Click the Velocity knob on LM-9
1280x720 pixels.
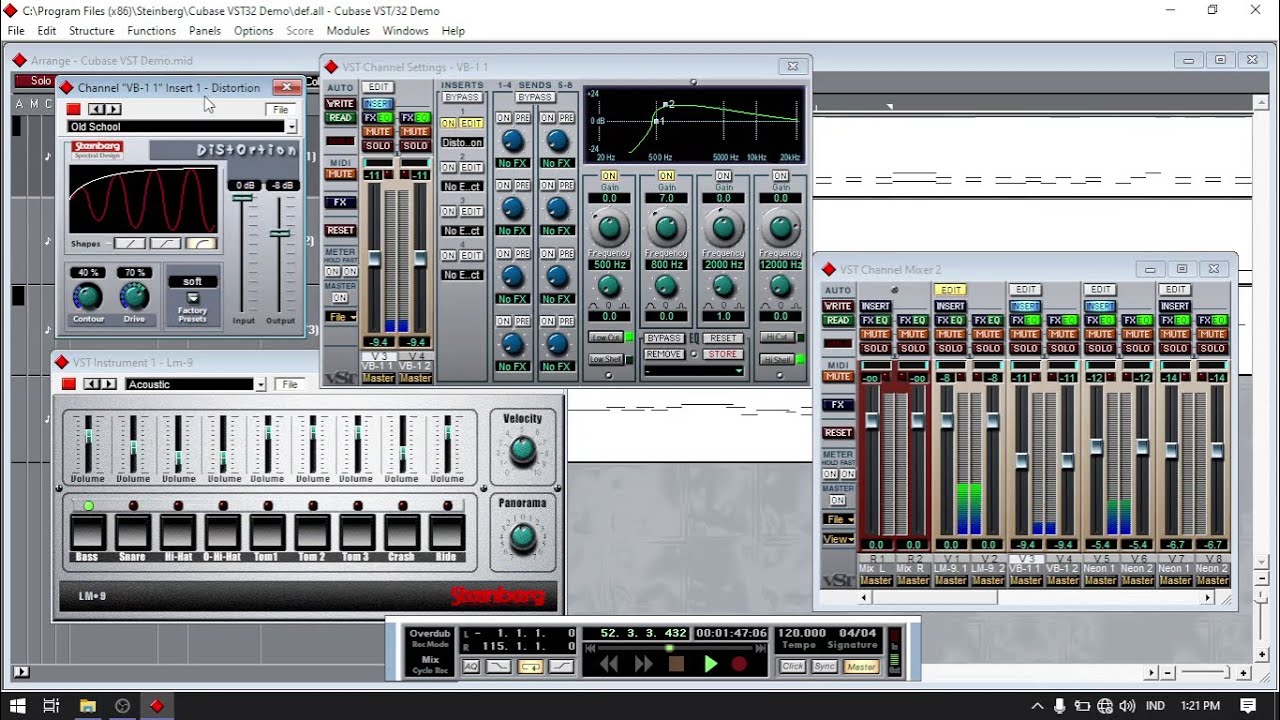[x=522, y=451]
